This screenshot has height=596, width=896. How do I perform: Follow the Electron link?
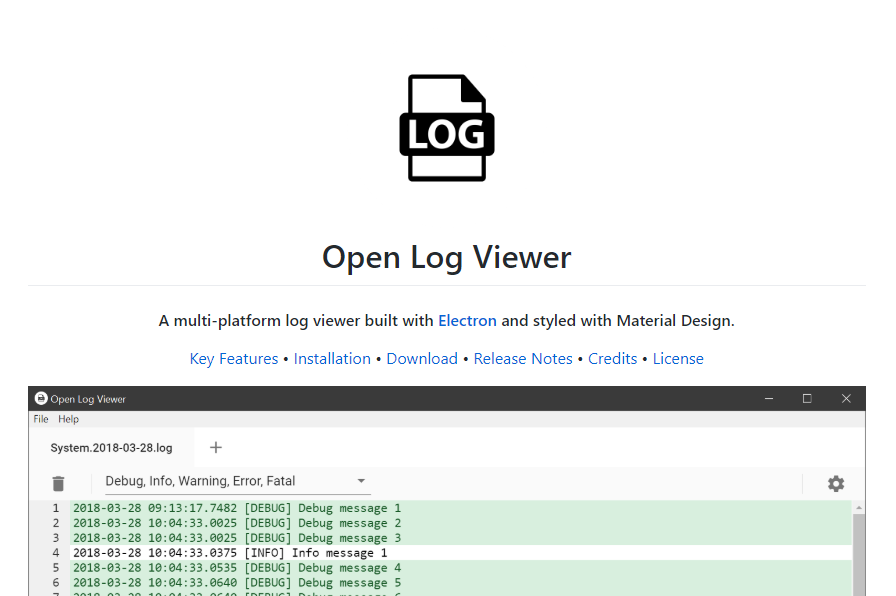tap(467, 321)
